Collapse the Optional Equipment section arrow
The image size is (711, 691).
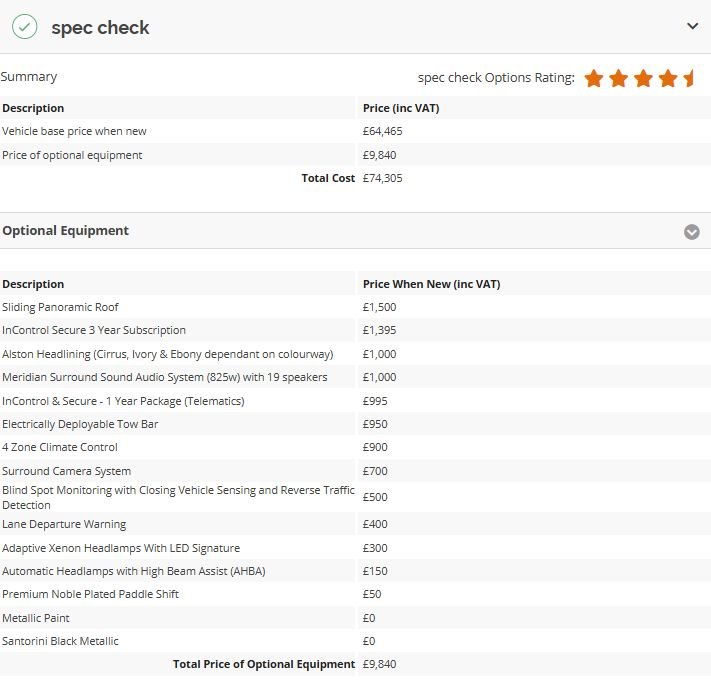click(x=691, y=232)
